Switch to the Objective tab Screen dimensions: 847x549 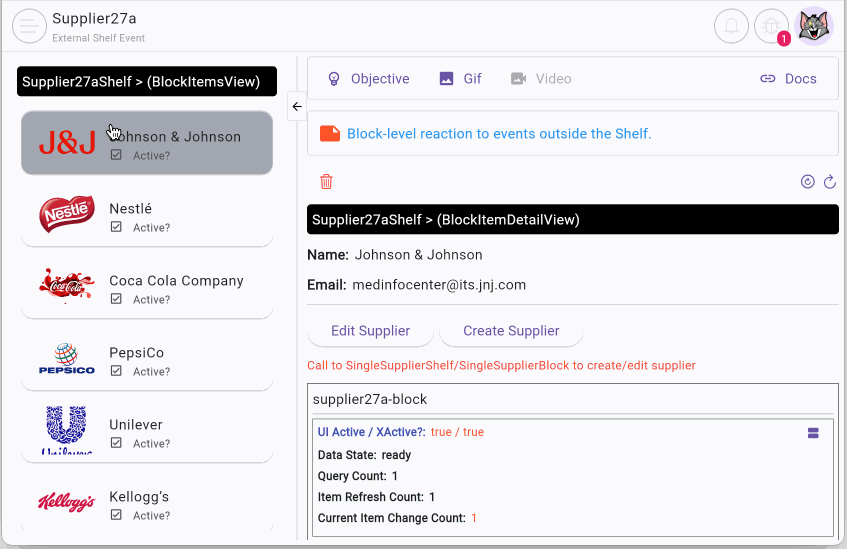368,78
